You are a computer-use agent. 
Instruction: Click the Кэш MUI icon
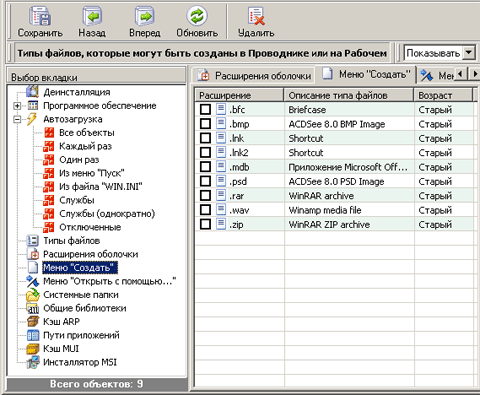tap(33, 349)
